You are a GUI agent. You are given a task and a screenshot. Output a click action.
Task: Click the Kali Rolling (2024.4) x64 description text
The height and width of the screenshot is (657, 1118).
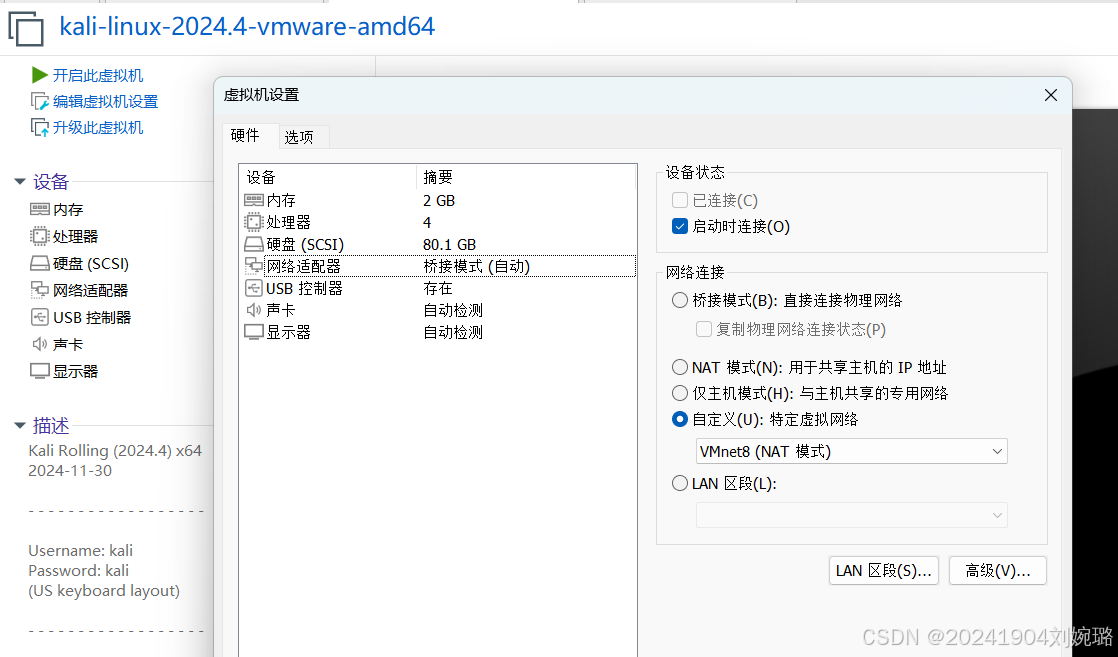tap(115, 451)
